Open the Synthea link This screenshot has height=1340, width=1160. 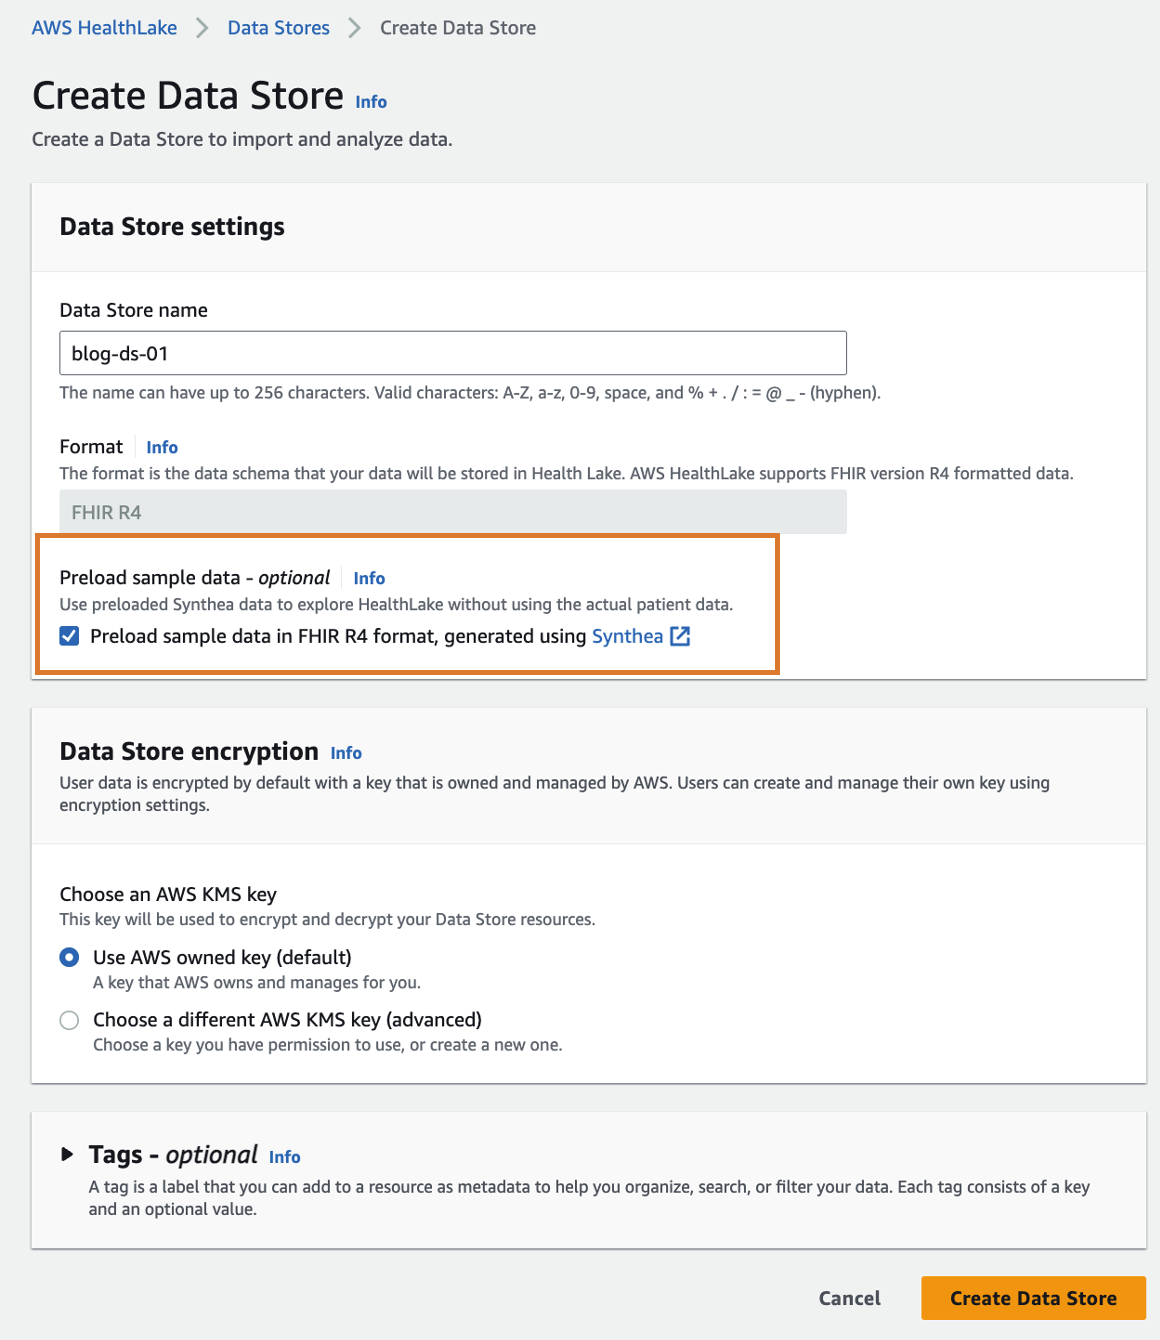[627, 636]
